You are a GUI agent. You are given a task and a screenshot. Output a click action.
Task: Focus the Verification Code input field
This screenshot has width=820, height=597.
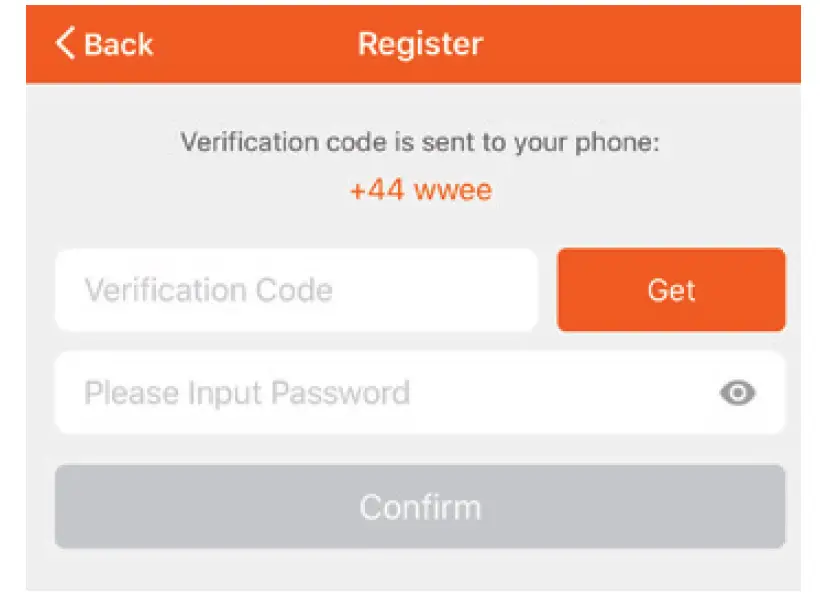click(296, 290)
